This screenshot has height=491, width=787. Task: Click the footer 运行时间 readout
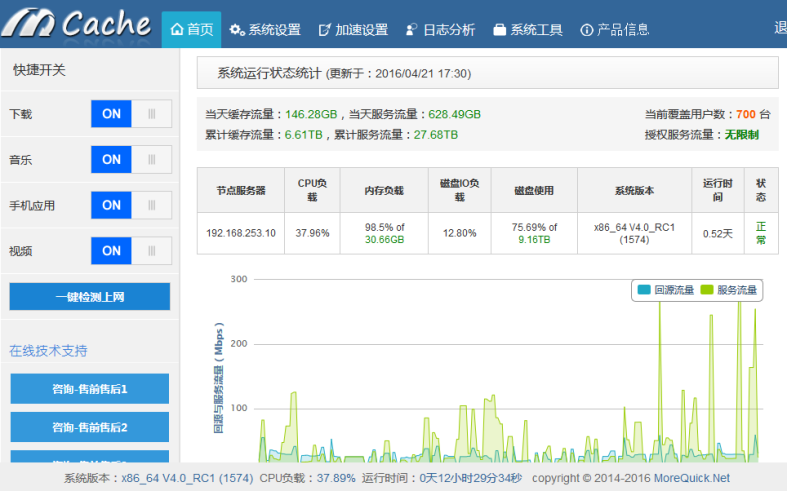(x=442, y=478)
